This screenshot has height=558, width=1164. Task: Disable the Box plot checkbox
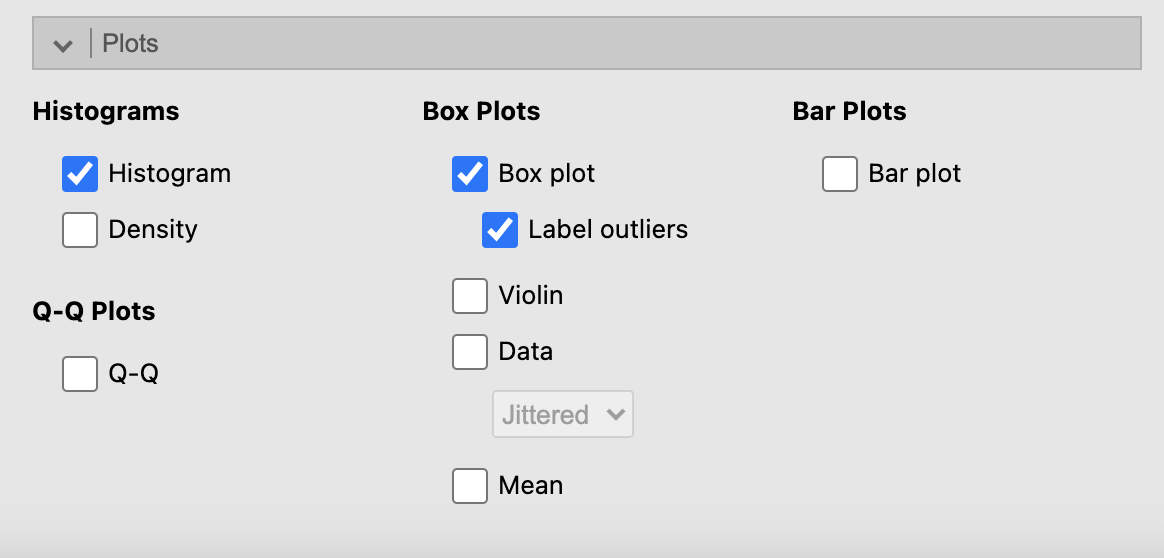click(470, 174)
